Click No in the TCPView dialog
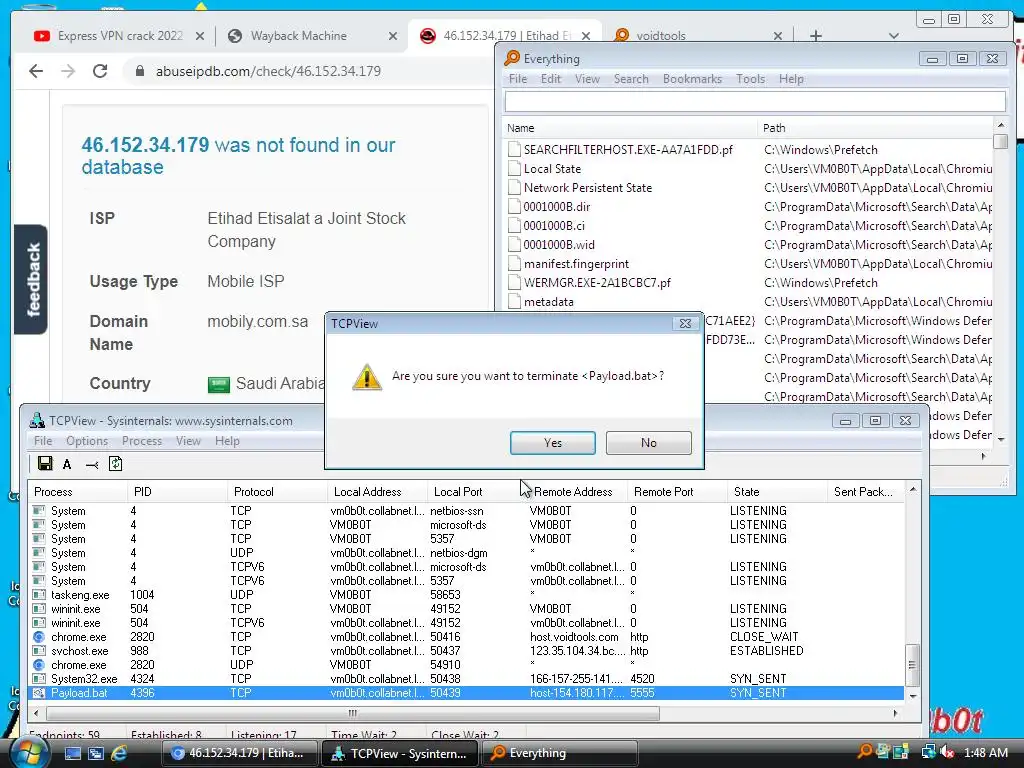The image size is (1024, 768). tap(648, 443)
